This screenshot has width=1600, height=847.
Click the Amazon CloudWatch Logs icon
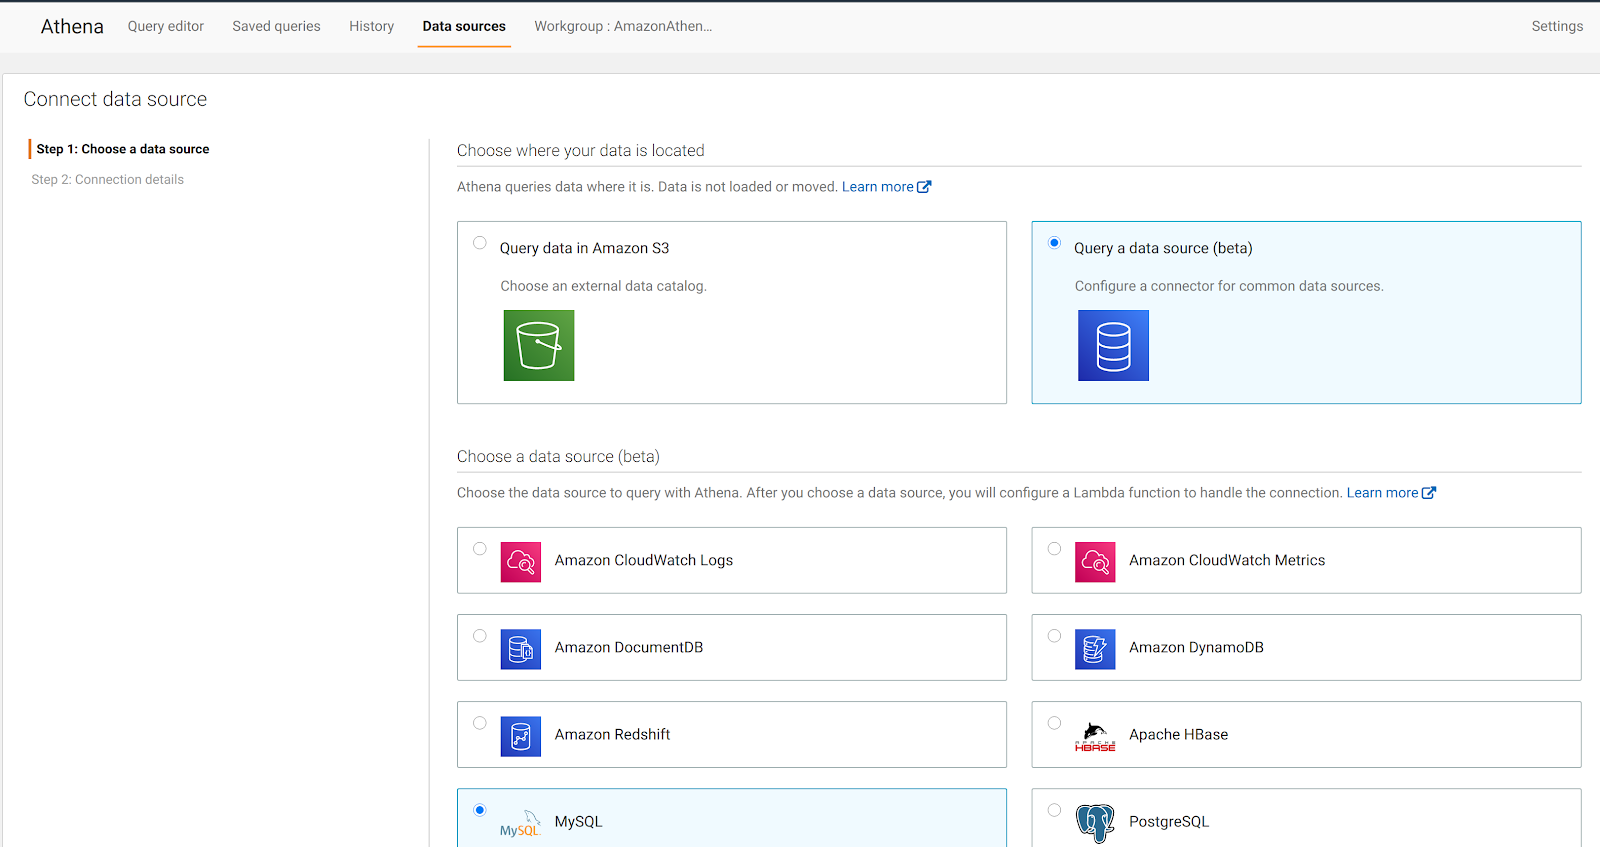(x=521, y=562)
